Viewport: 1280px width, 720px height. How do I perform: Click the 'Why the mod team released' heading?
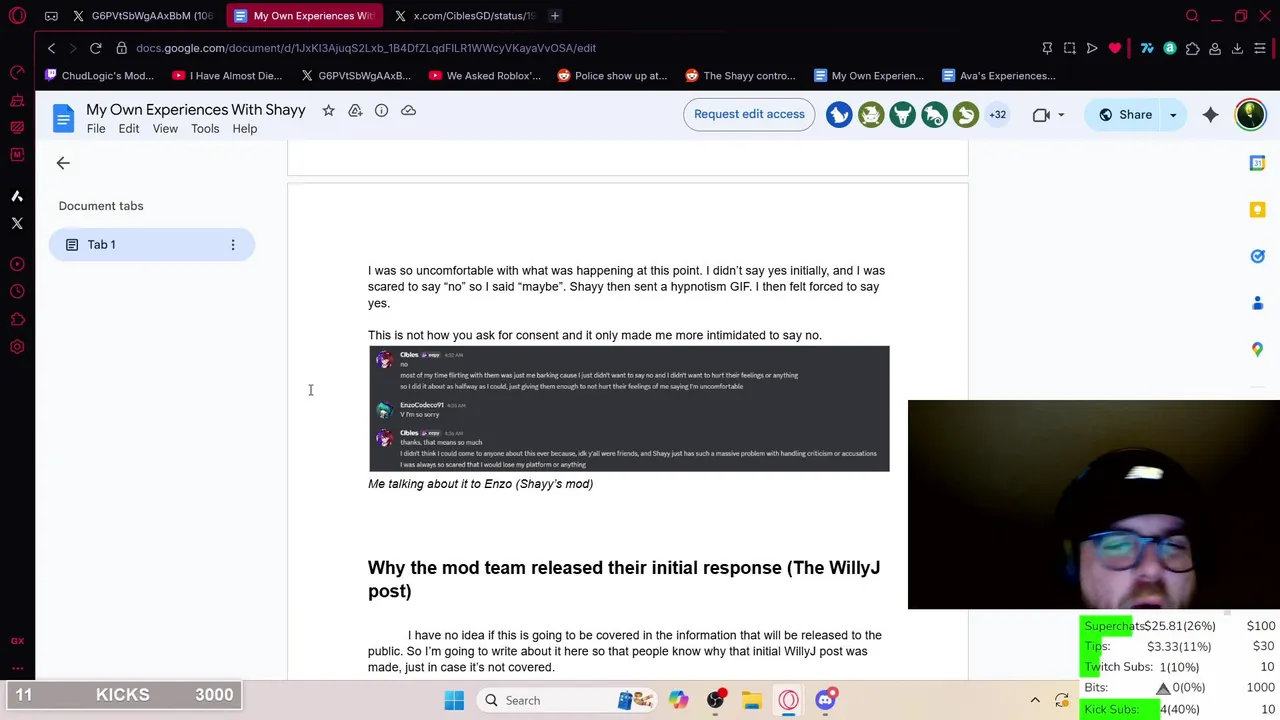coord(624,579)
